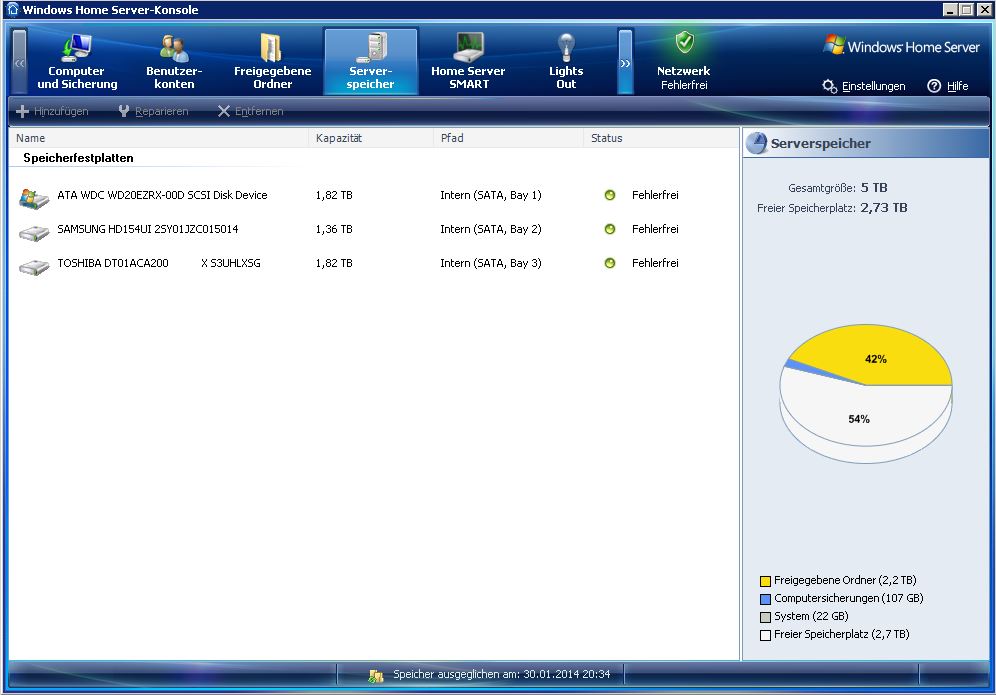996x695 pixels.
Task: Maximize the console window
Action: (966, 10)
